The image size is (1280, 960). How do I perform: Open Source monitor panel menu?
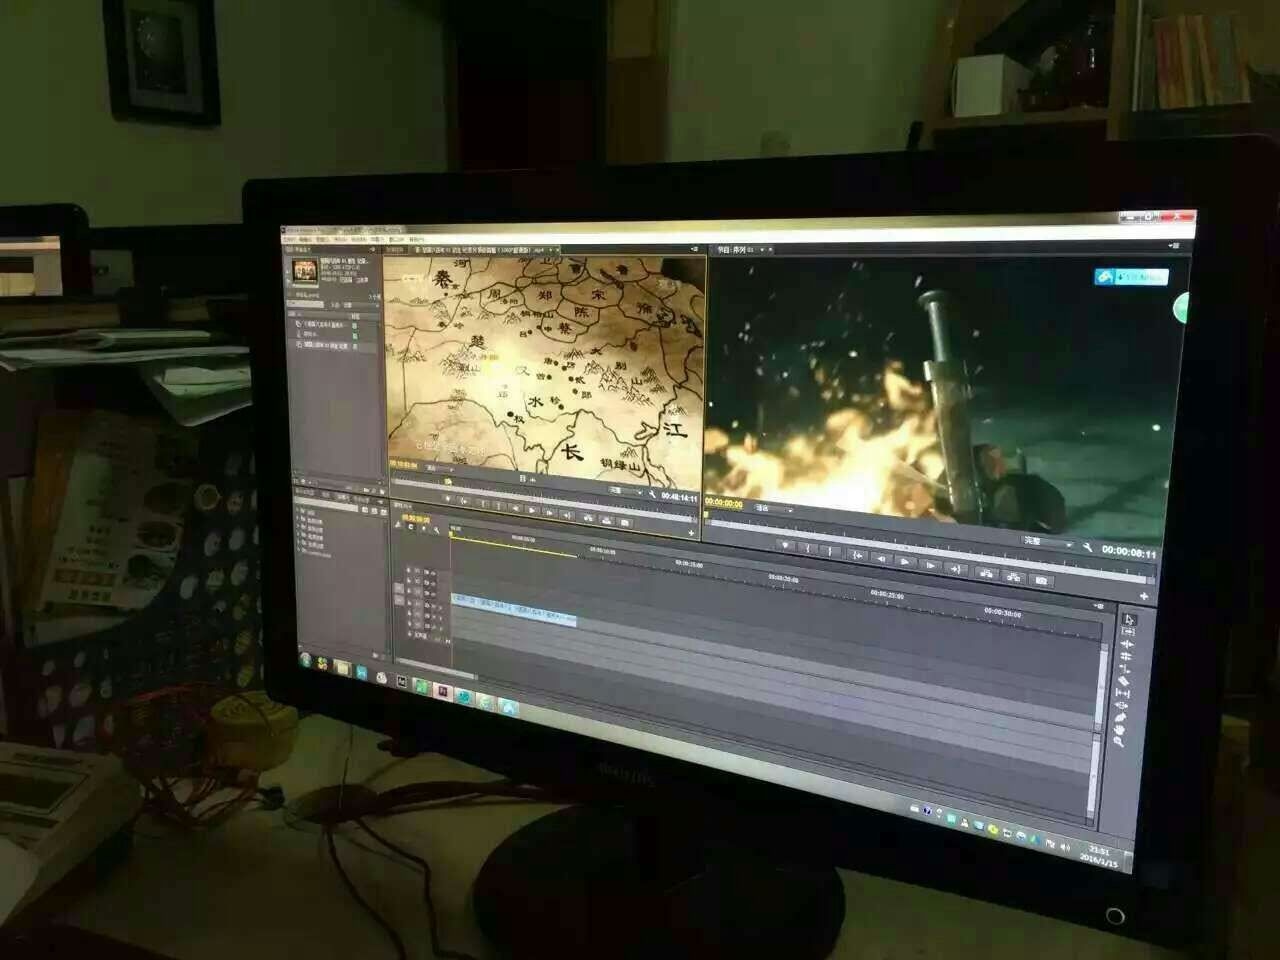tap(694, 249)
